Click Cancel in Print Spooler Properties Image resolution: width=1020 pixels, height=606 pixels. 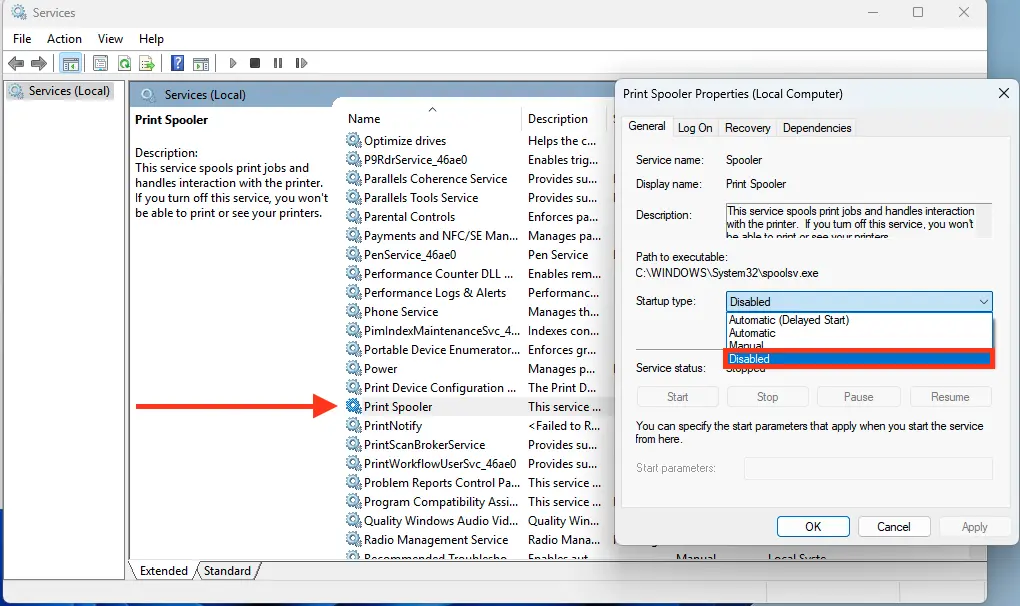[894, 527]
